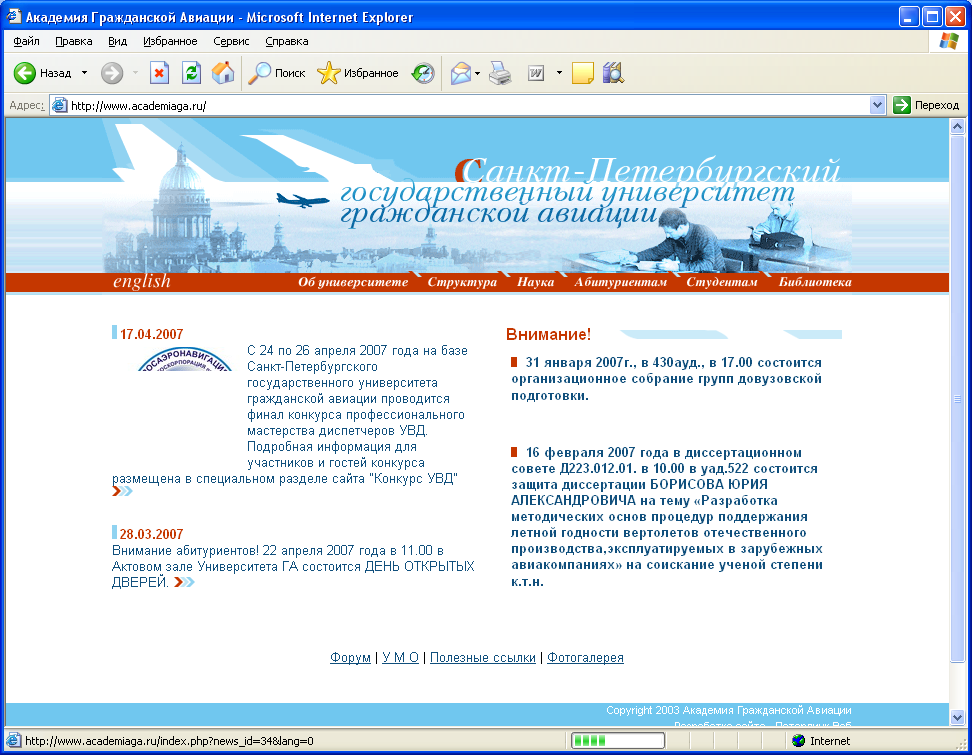Click the Mail envelope icon

click(461, 73)
